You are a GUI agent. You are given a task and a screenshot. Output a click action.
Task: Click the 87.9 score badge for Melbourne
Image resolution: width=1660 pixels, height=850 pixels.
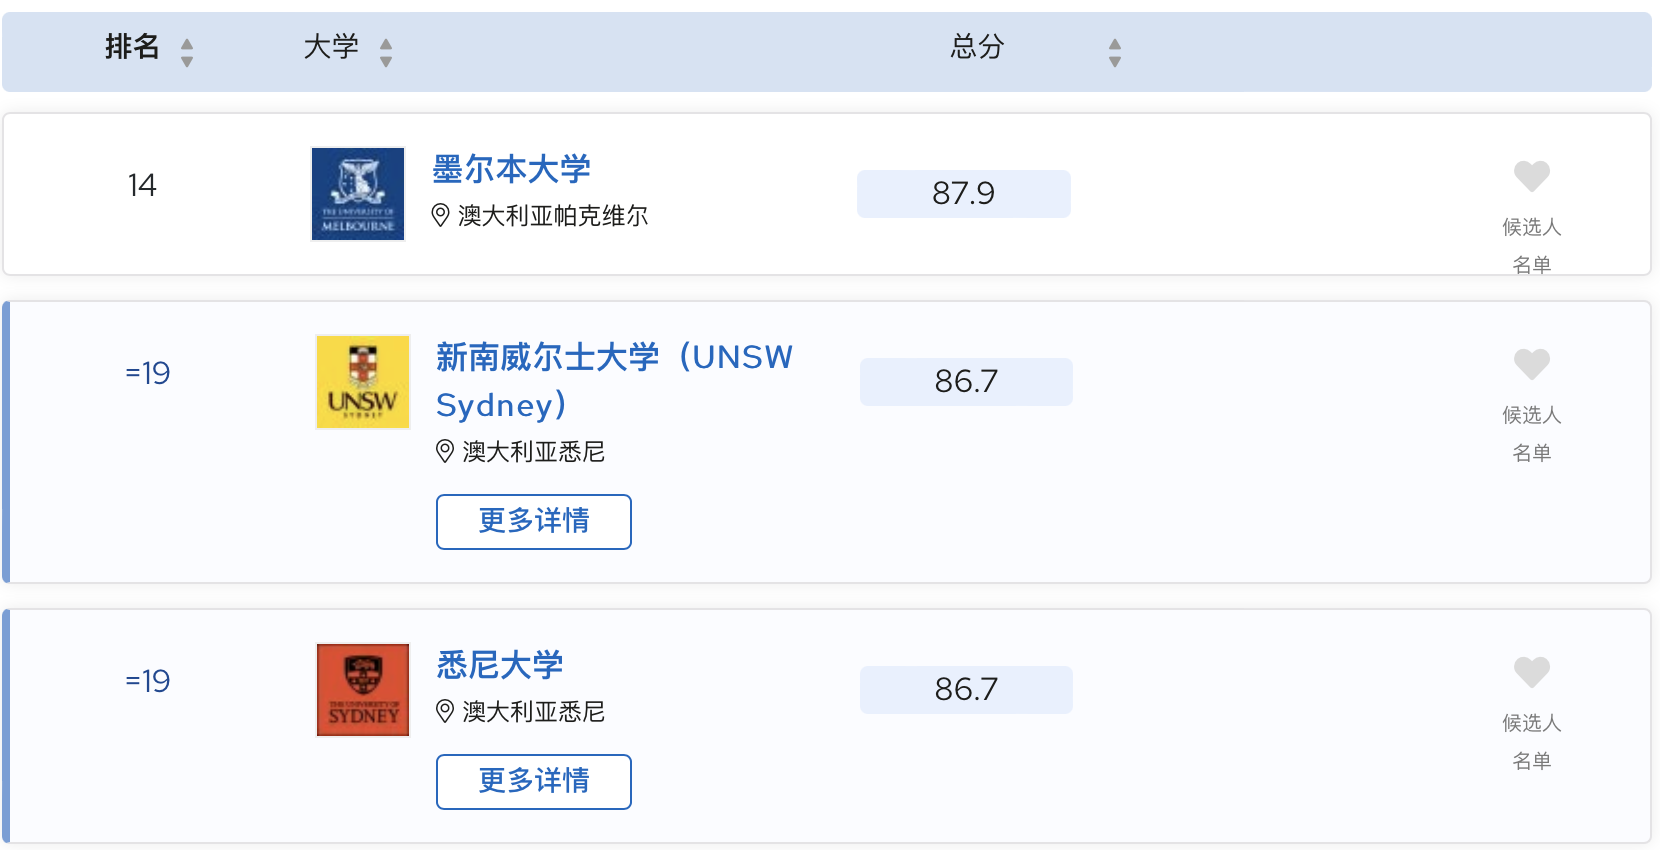[963, 194]
